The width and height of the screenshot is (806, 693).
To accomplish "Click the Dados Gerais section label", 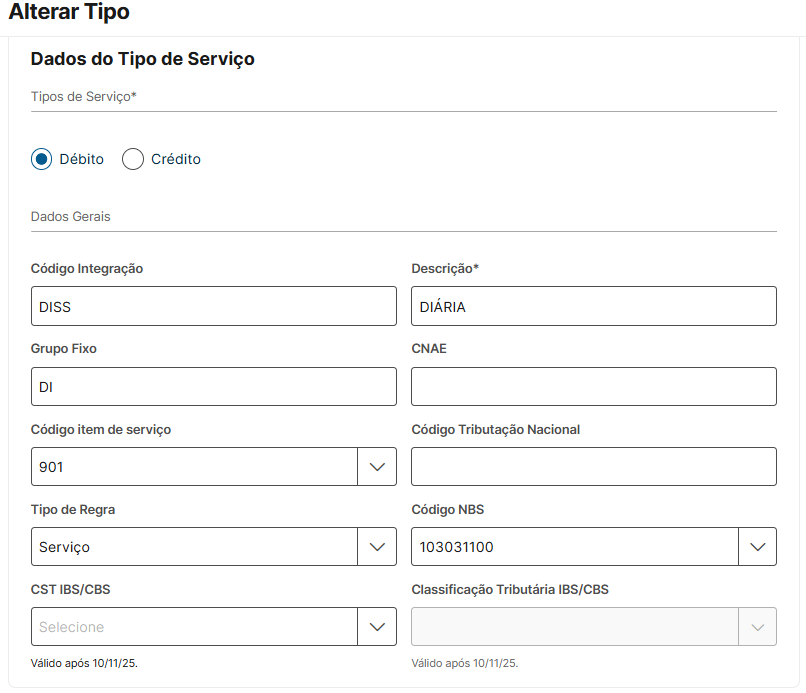I will click(71, 216).
